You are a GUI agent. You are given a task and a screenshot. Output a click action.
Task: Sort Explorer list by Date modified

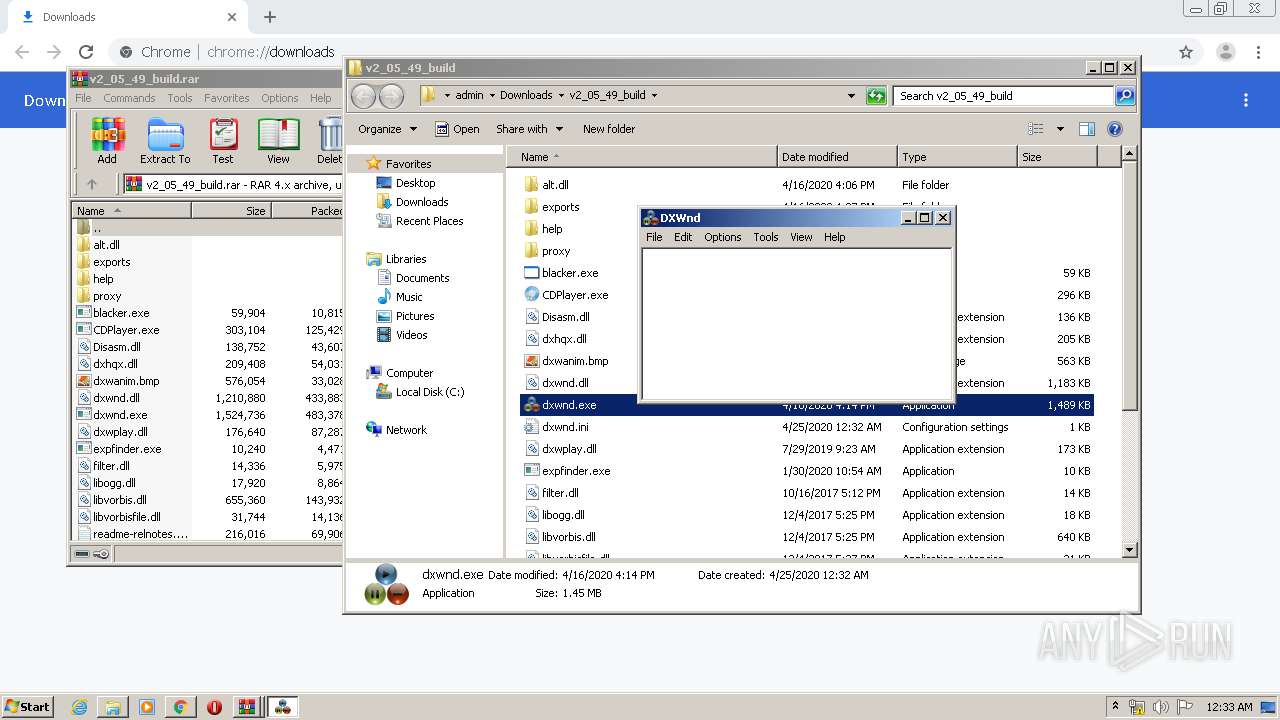(x=837, y=157)
